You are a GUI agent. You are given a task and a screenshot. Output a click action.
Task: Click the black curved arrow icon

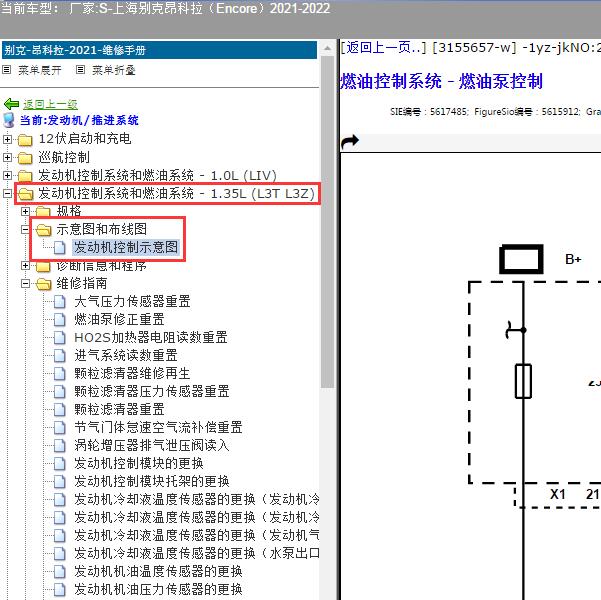[350, 141]
